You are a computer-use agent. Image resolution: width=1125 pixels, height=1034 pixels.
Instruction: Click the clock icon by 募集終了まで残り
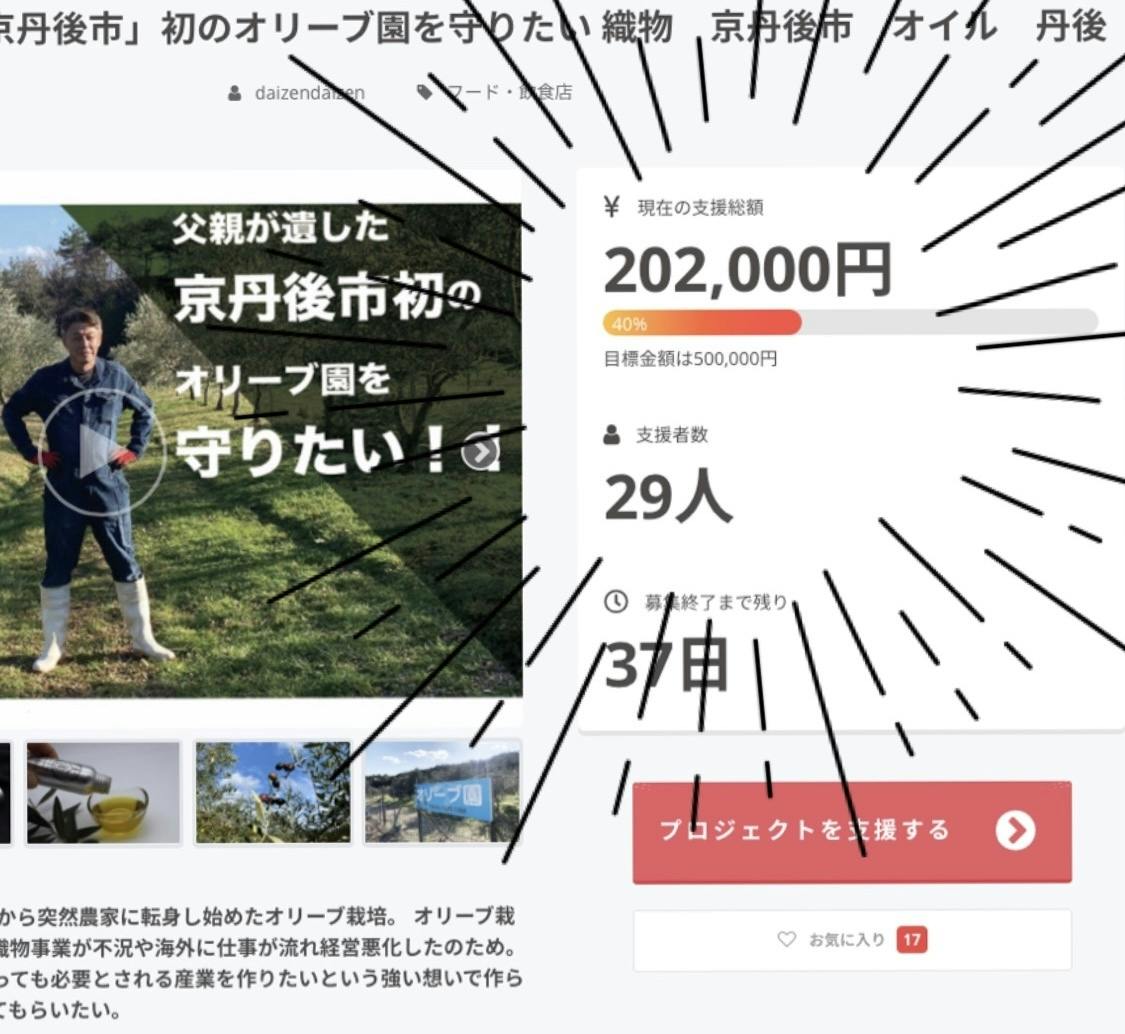point(616,601)
